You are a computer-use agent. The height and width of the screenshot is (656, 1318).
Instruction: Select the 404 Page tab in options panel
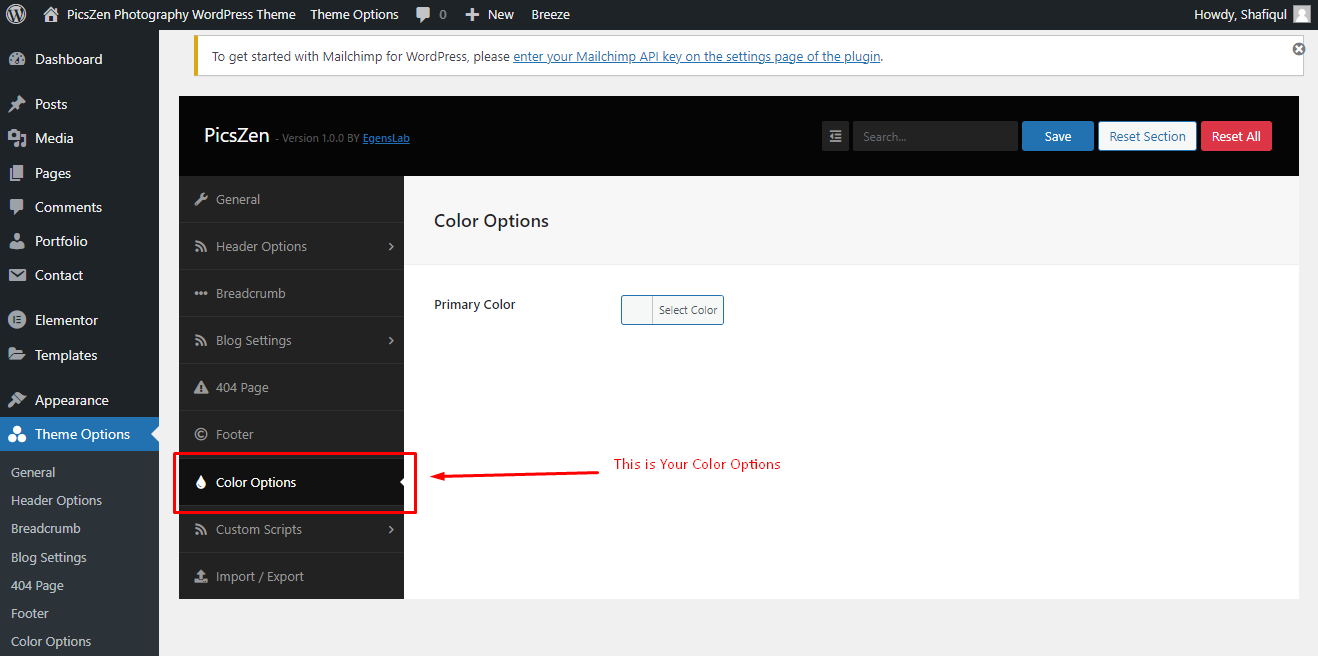(x=291, y=387)
